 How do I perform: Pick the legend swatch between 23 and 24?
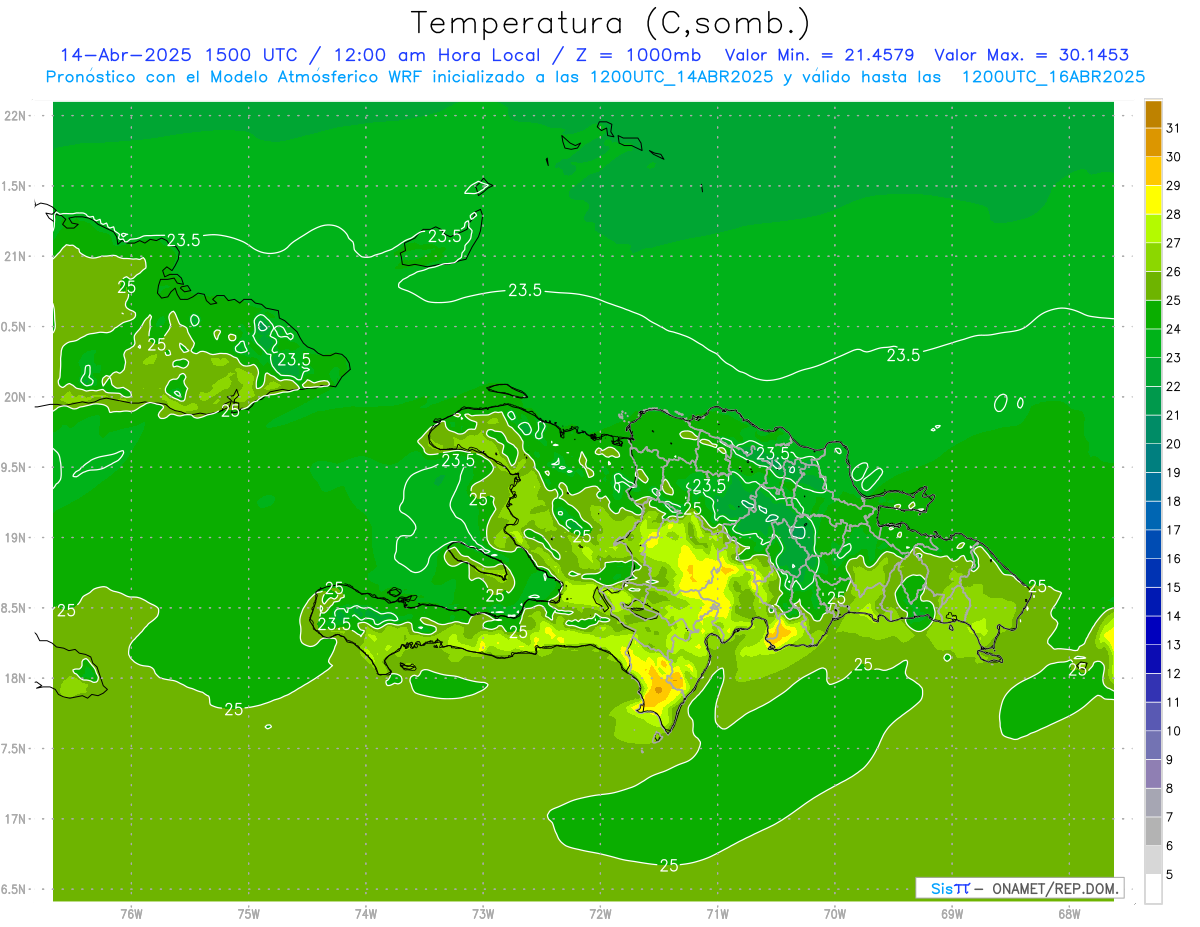tap(1153, 344)
